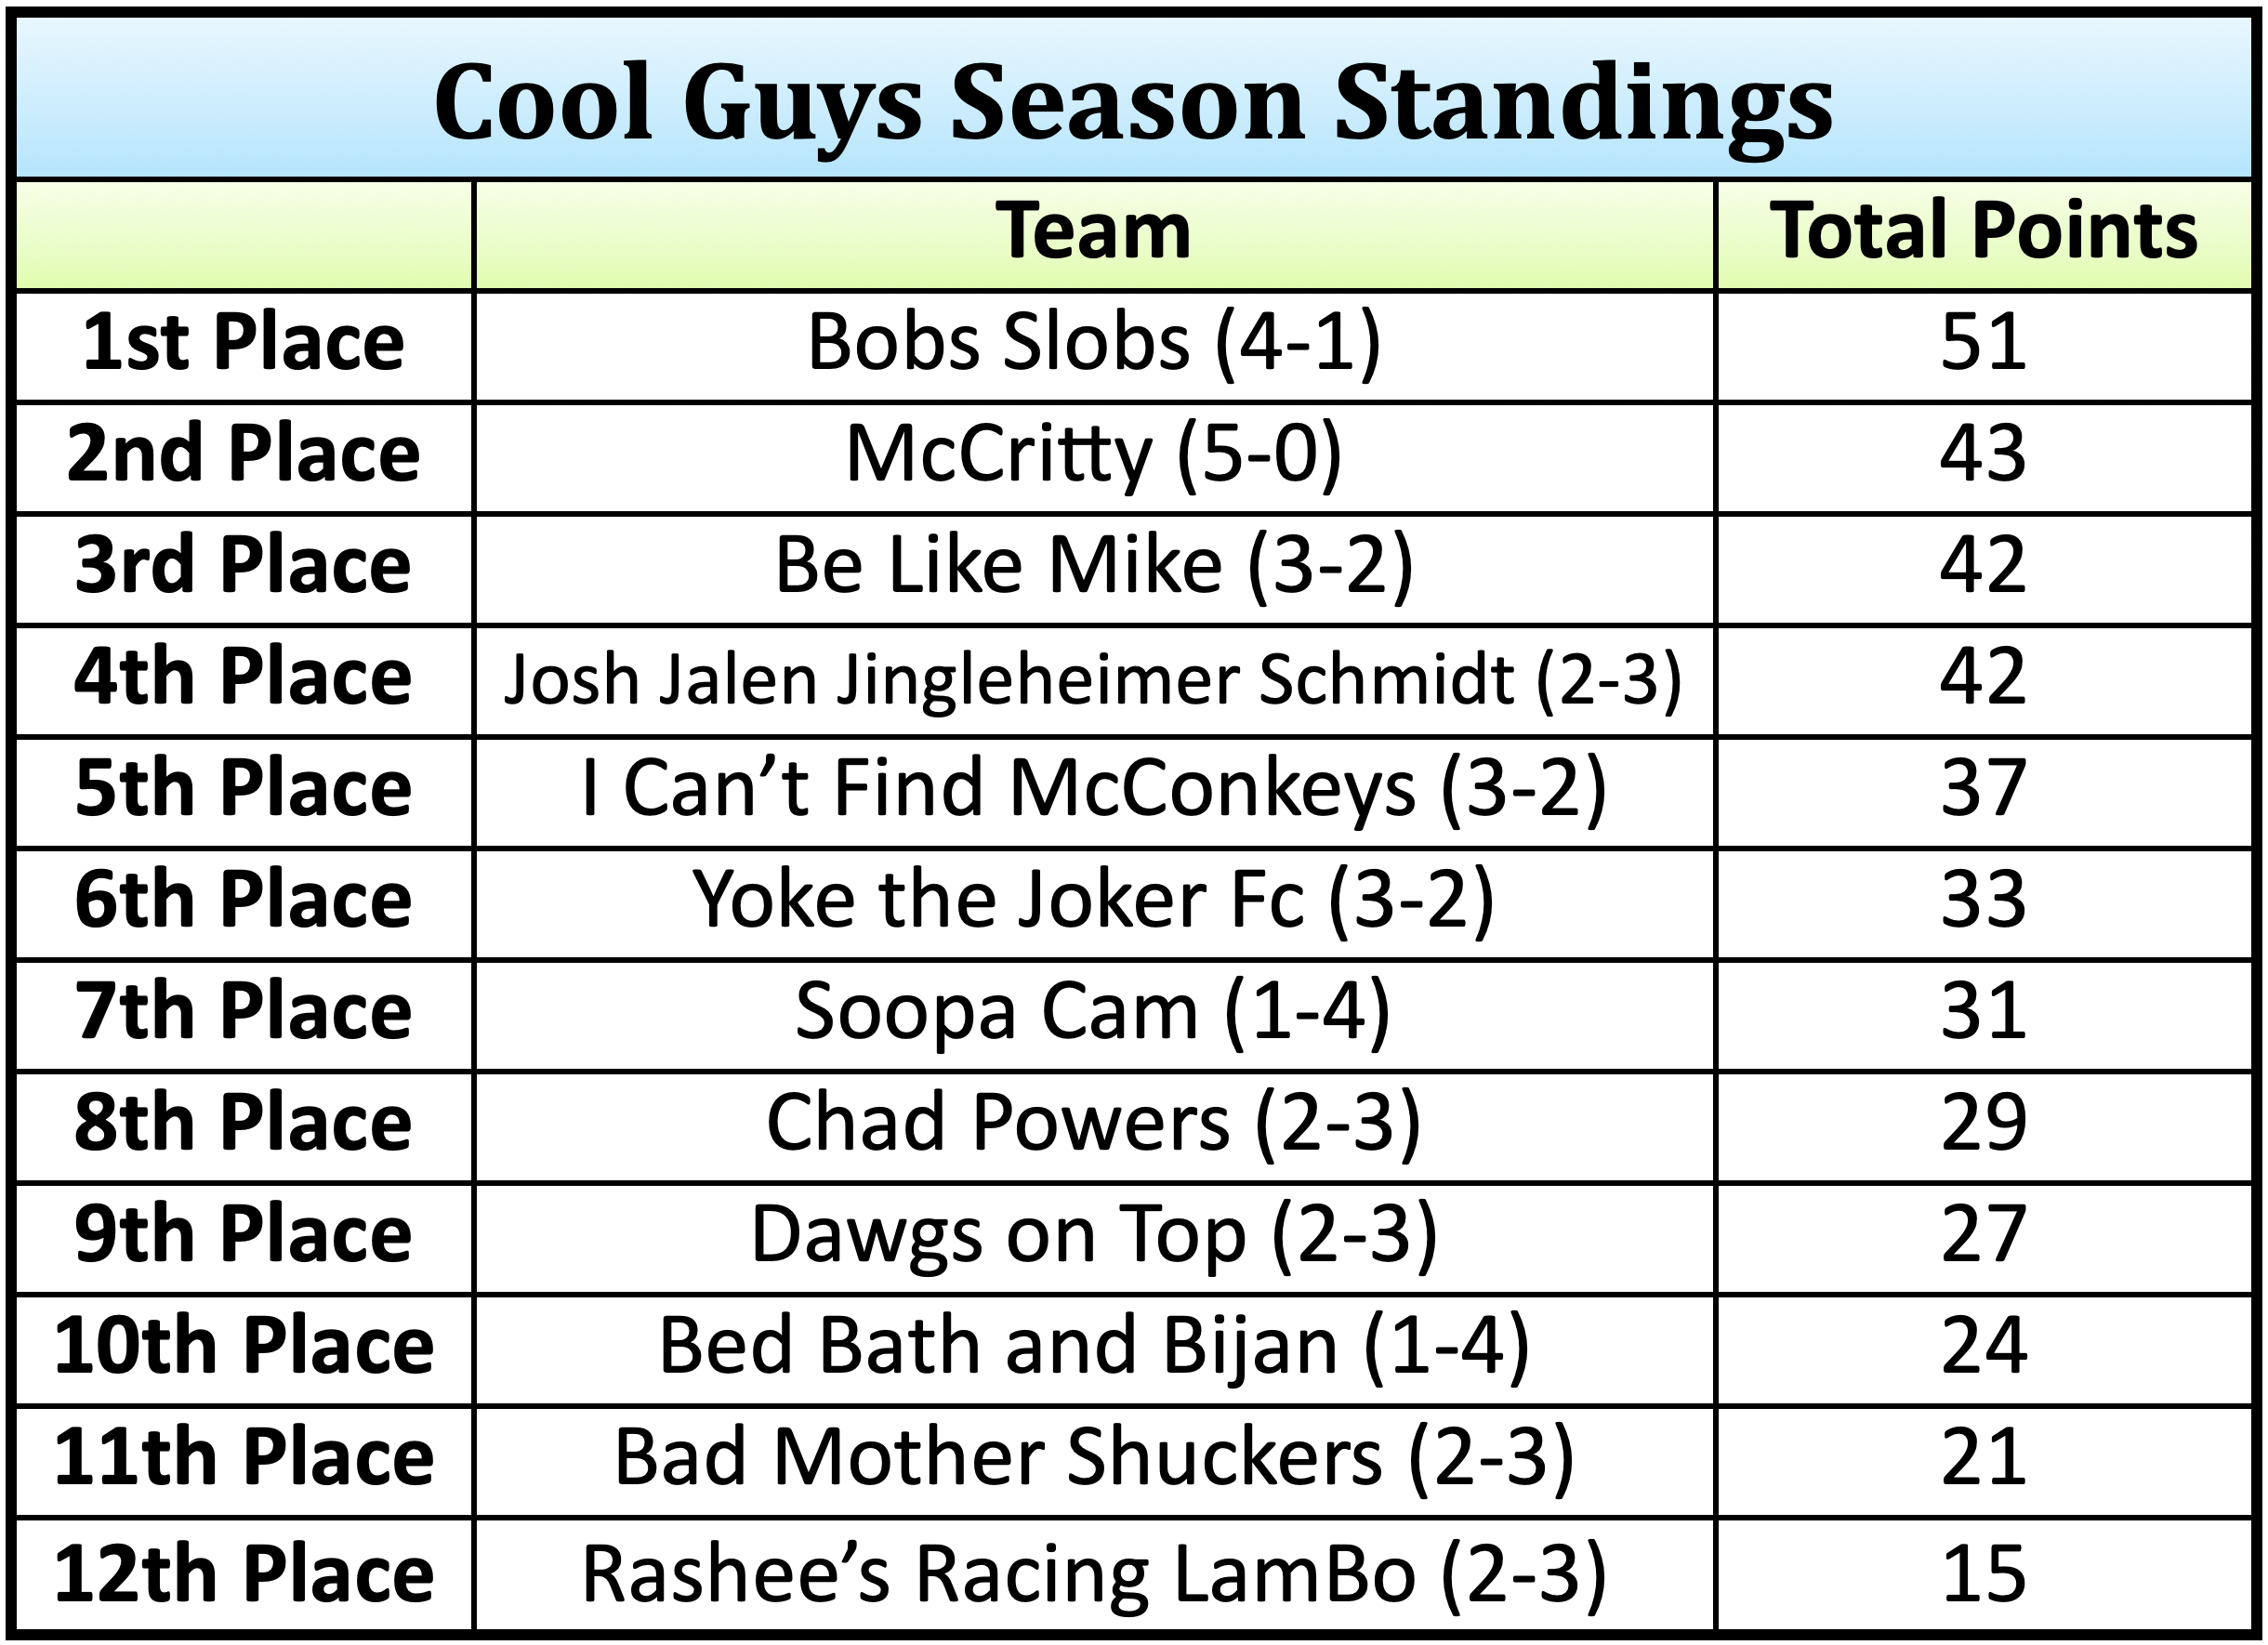
Task: Click the Bobs Slobs (4-1) team cell
Action: (x=1093, y=343)
